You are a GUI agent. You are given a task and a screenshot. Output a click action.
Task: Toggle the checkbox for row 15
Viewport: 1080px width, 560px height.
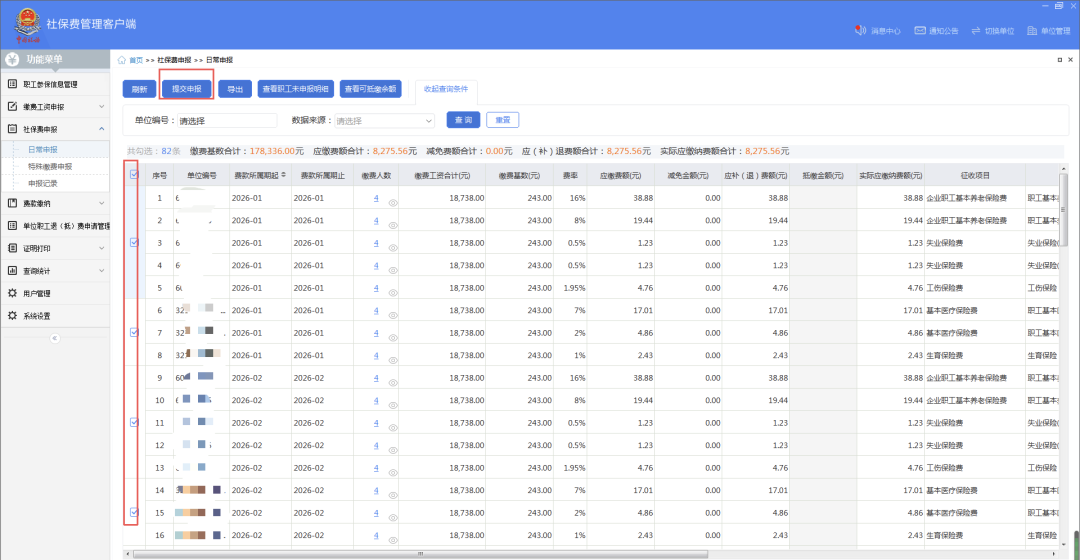[134, 512]
